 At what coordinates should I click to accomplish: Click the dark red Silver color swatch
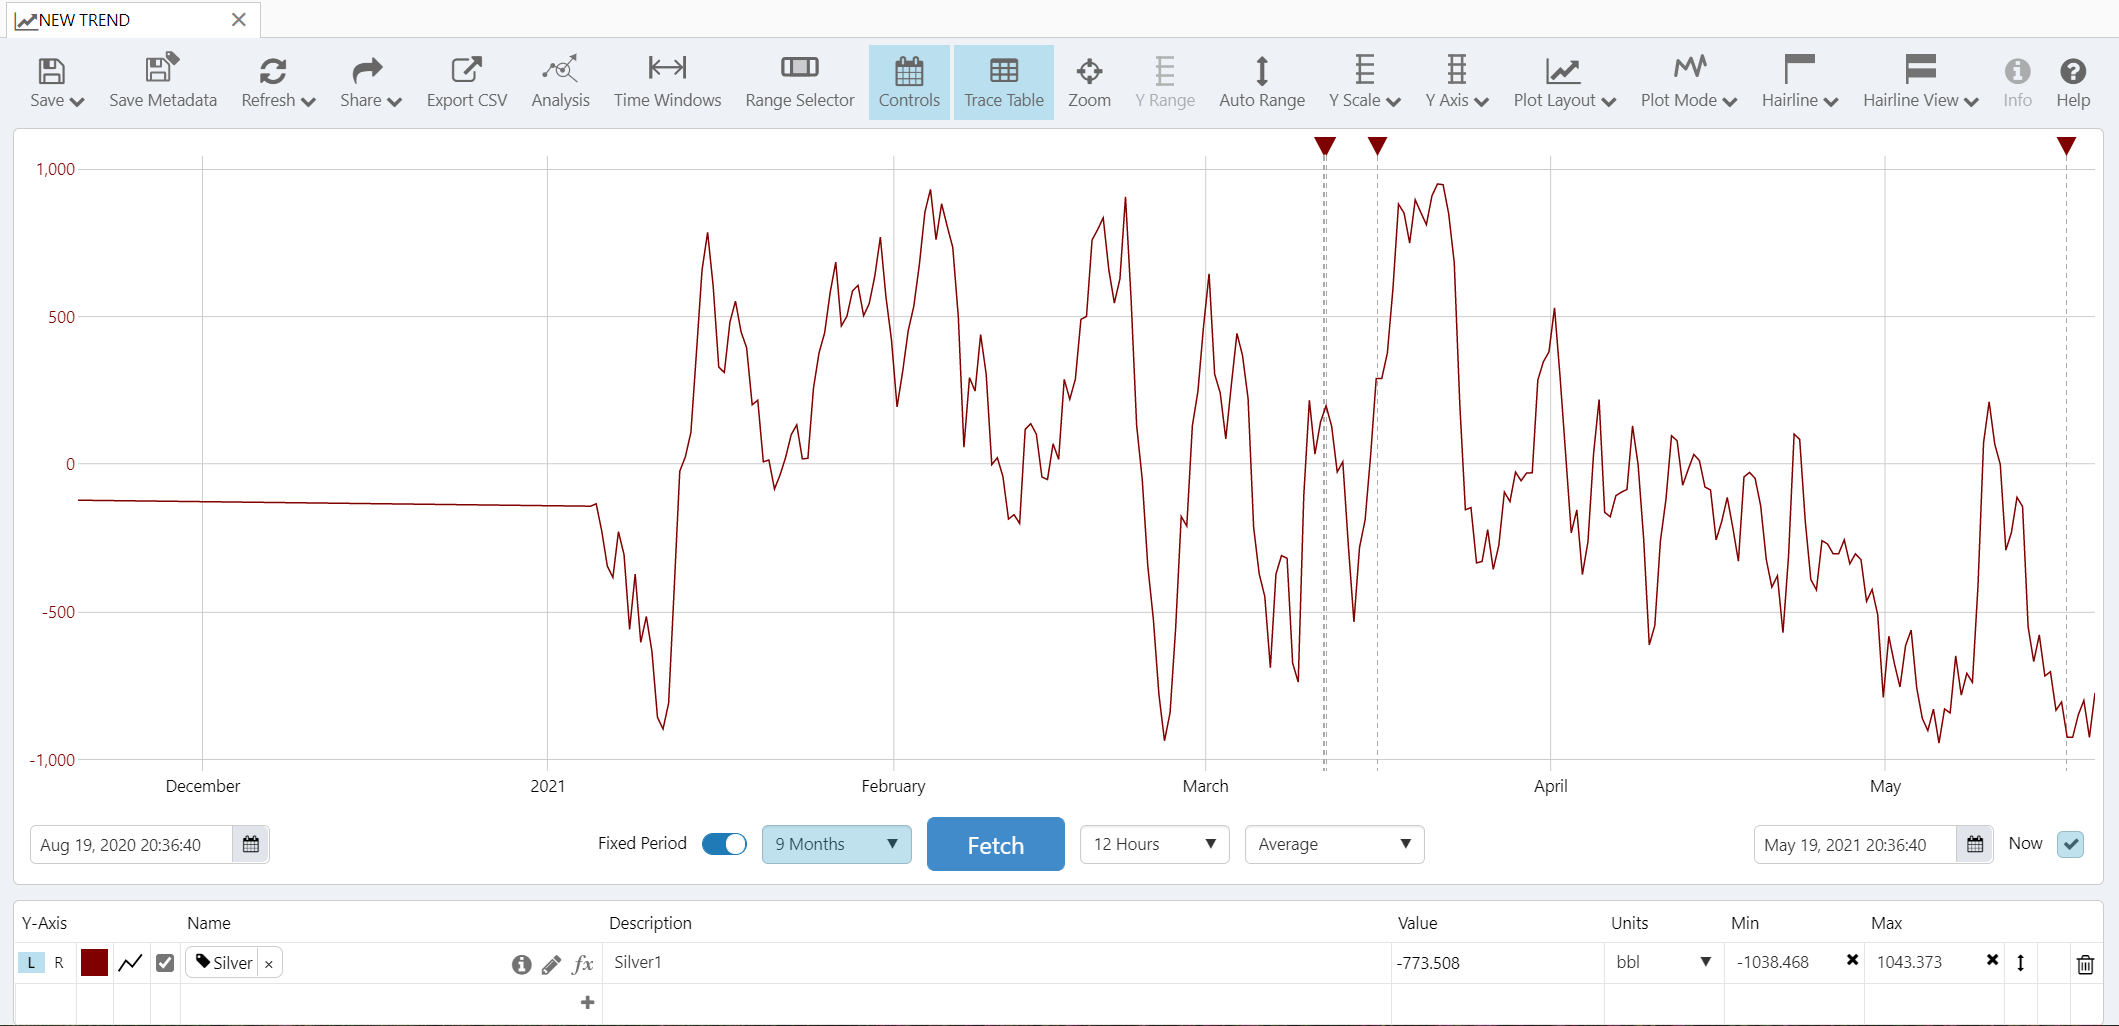click(94, 963)
